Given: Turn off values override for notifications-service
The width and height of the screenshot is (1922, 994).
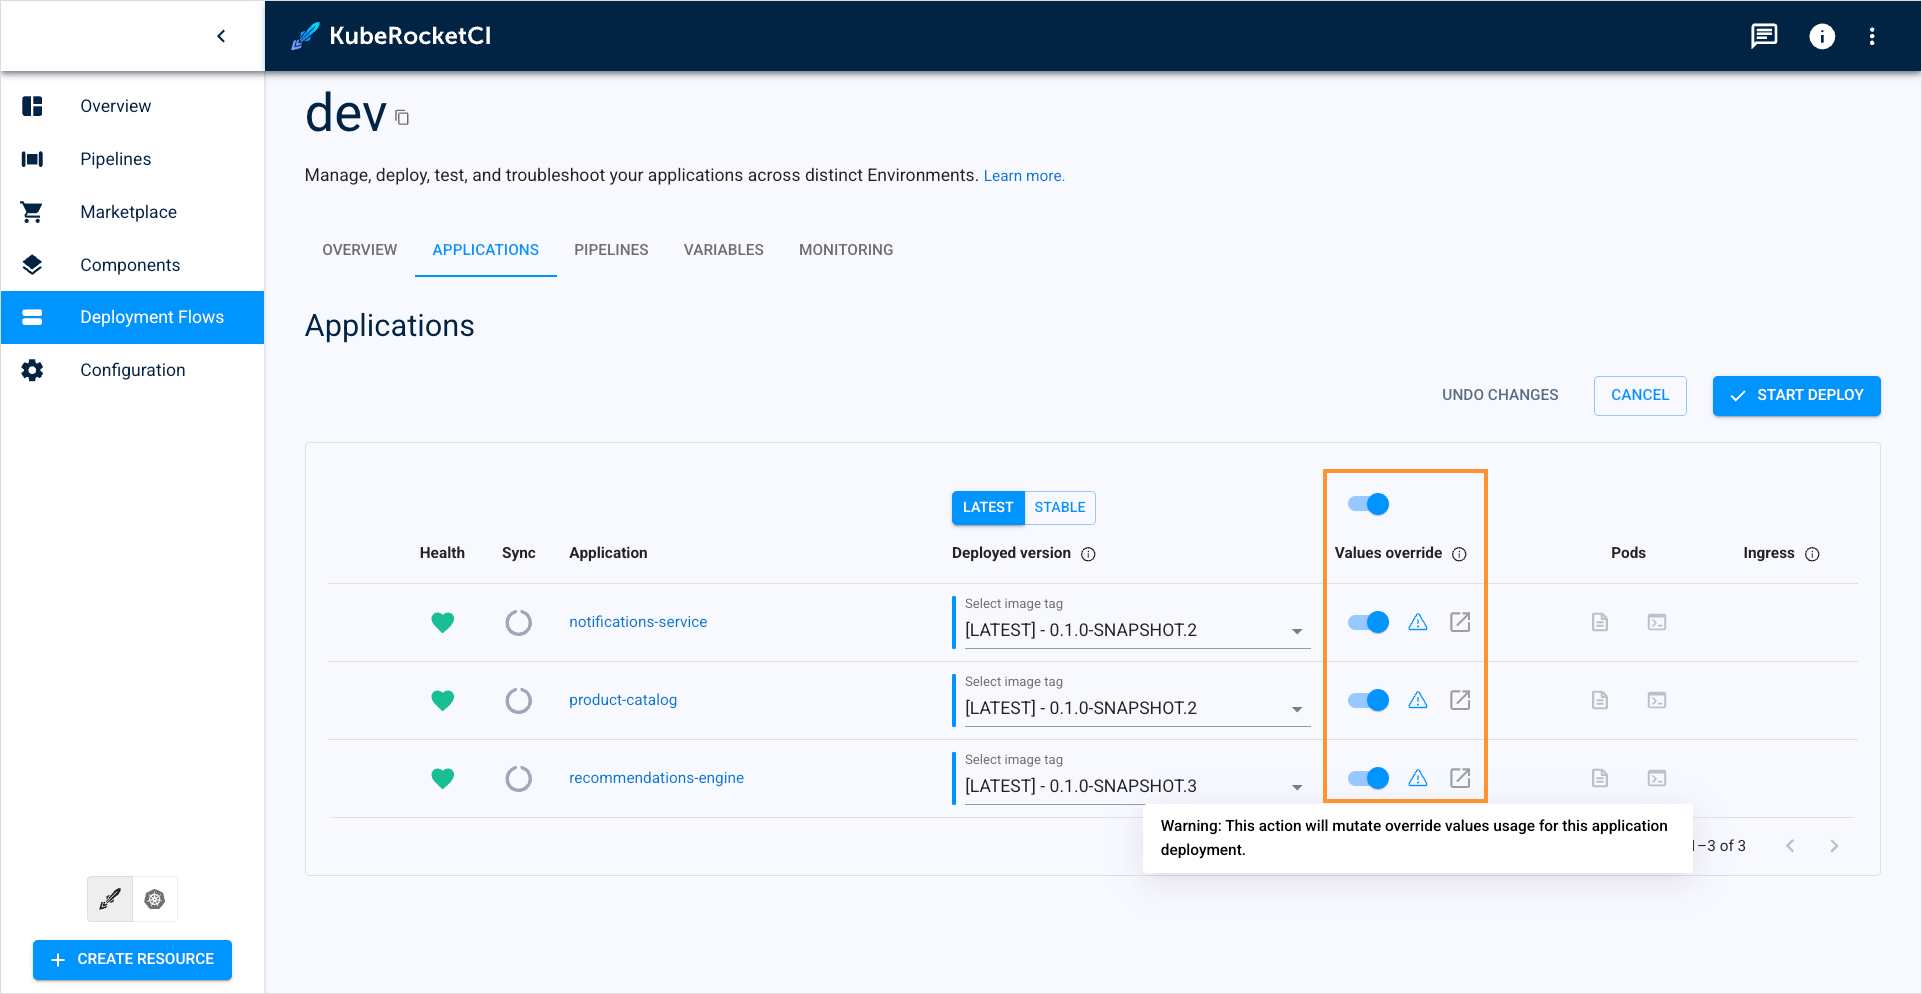Looking at the screenshot, I should 1367,622.
